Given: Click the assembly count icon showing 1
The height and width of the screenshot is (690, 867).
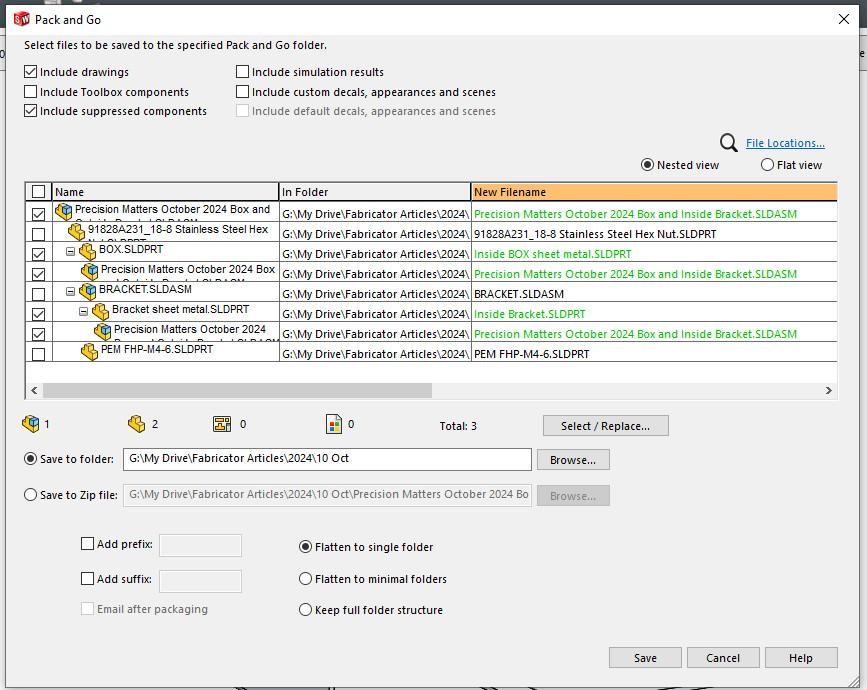Looking at the screenshot, I should point(32,424).
